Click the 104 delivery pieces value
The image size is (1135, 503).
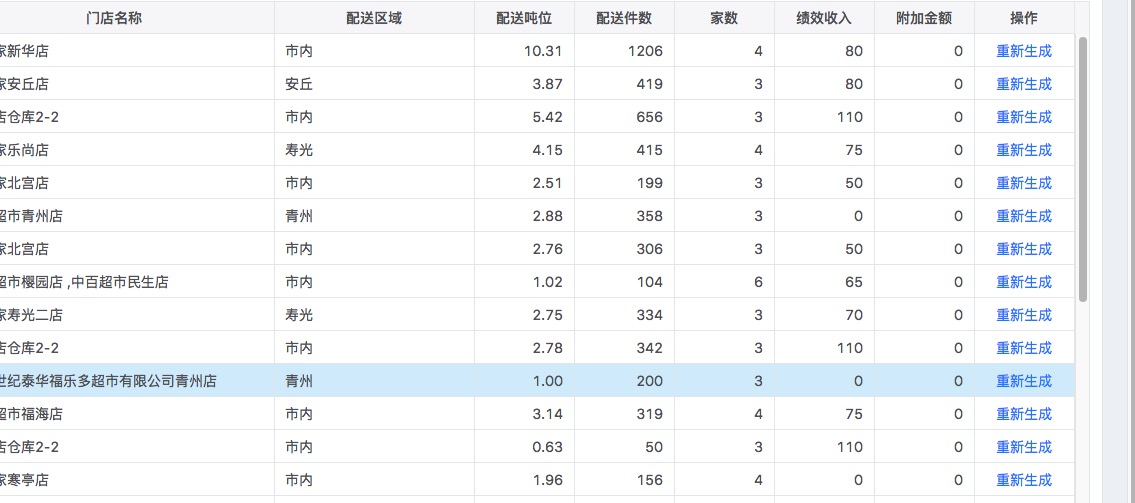click(649, 282)
